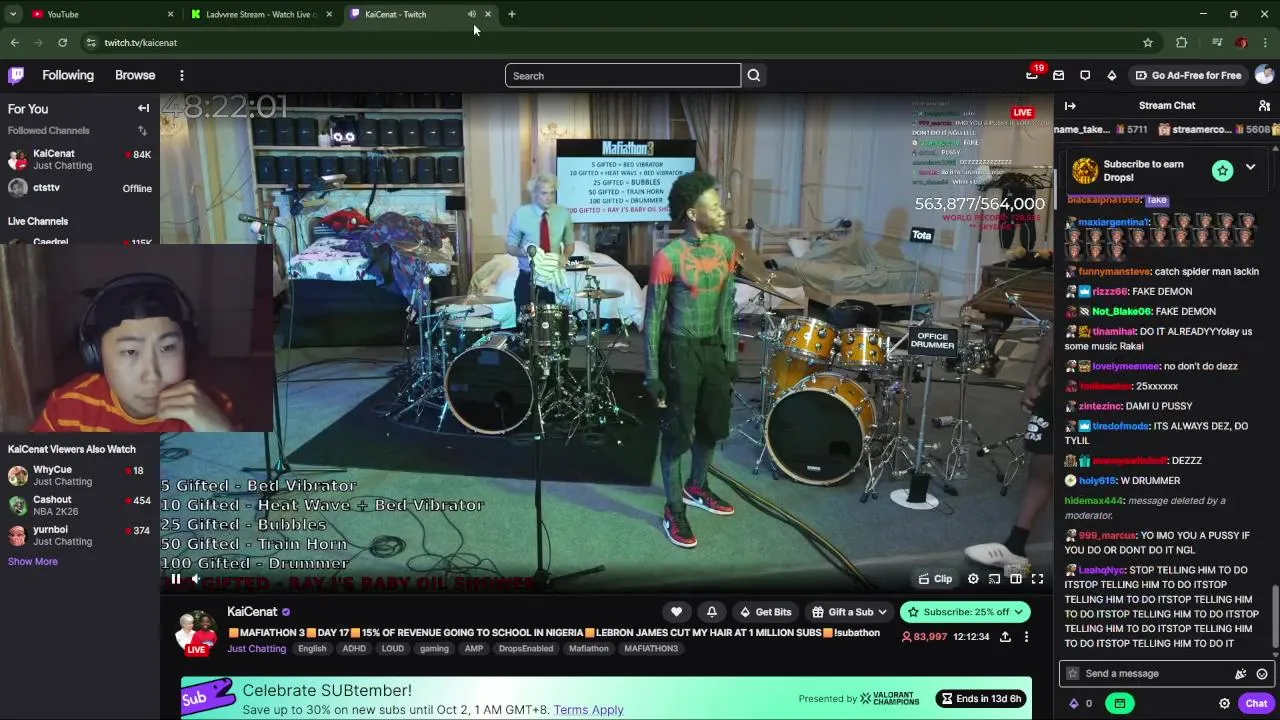Open the green channel points chest
The width and height of the screenshot is (1280, 720).
[x=1120, y=703]
